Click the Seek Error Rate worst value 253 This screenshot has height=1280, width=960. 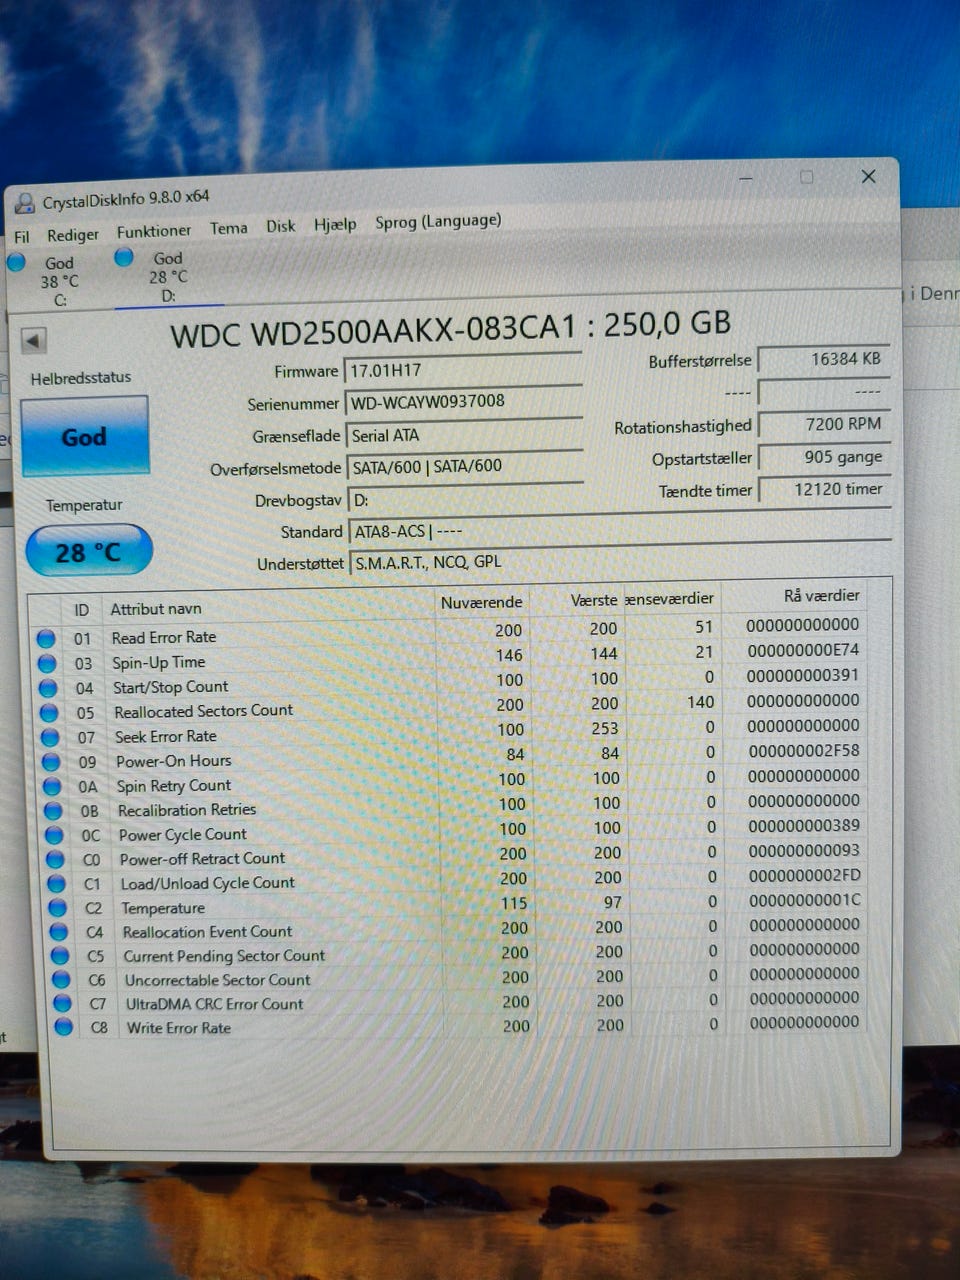tap(605, 728)
